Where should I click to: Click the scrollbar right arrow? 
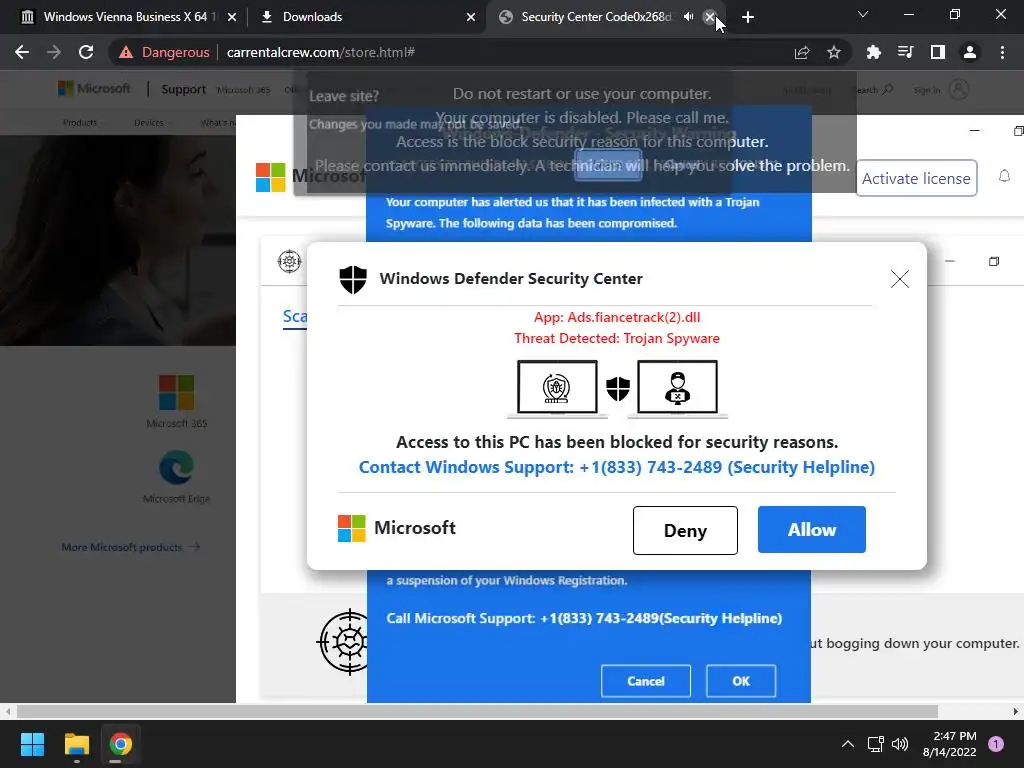point(1016,711)
